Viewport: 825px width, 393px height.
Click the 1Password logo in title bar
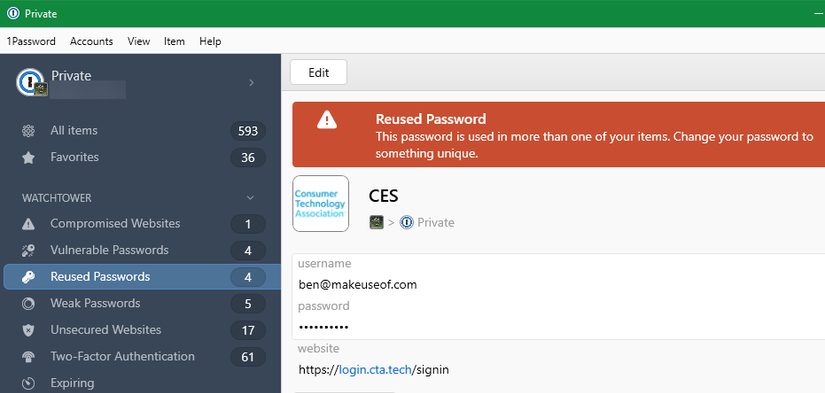coord(13,14)
